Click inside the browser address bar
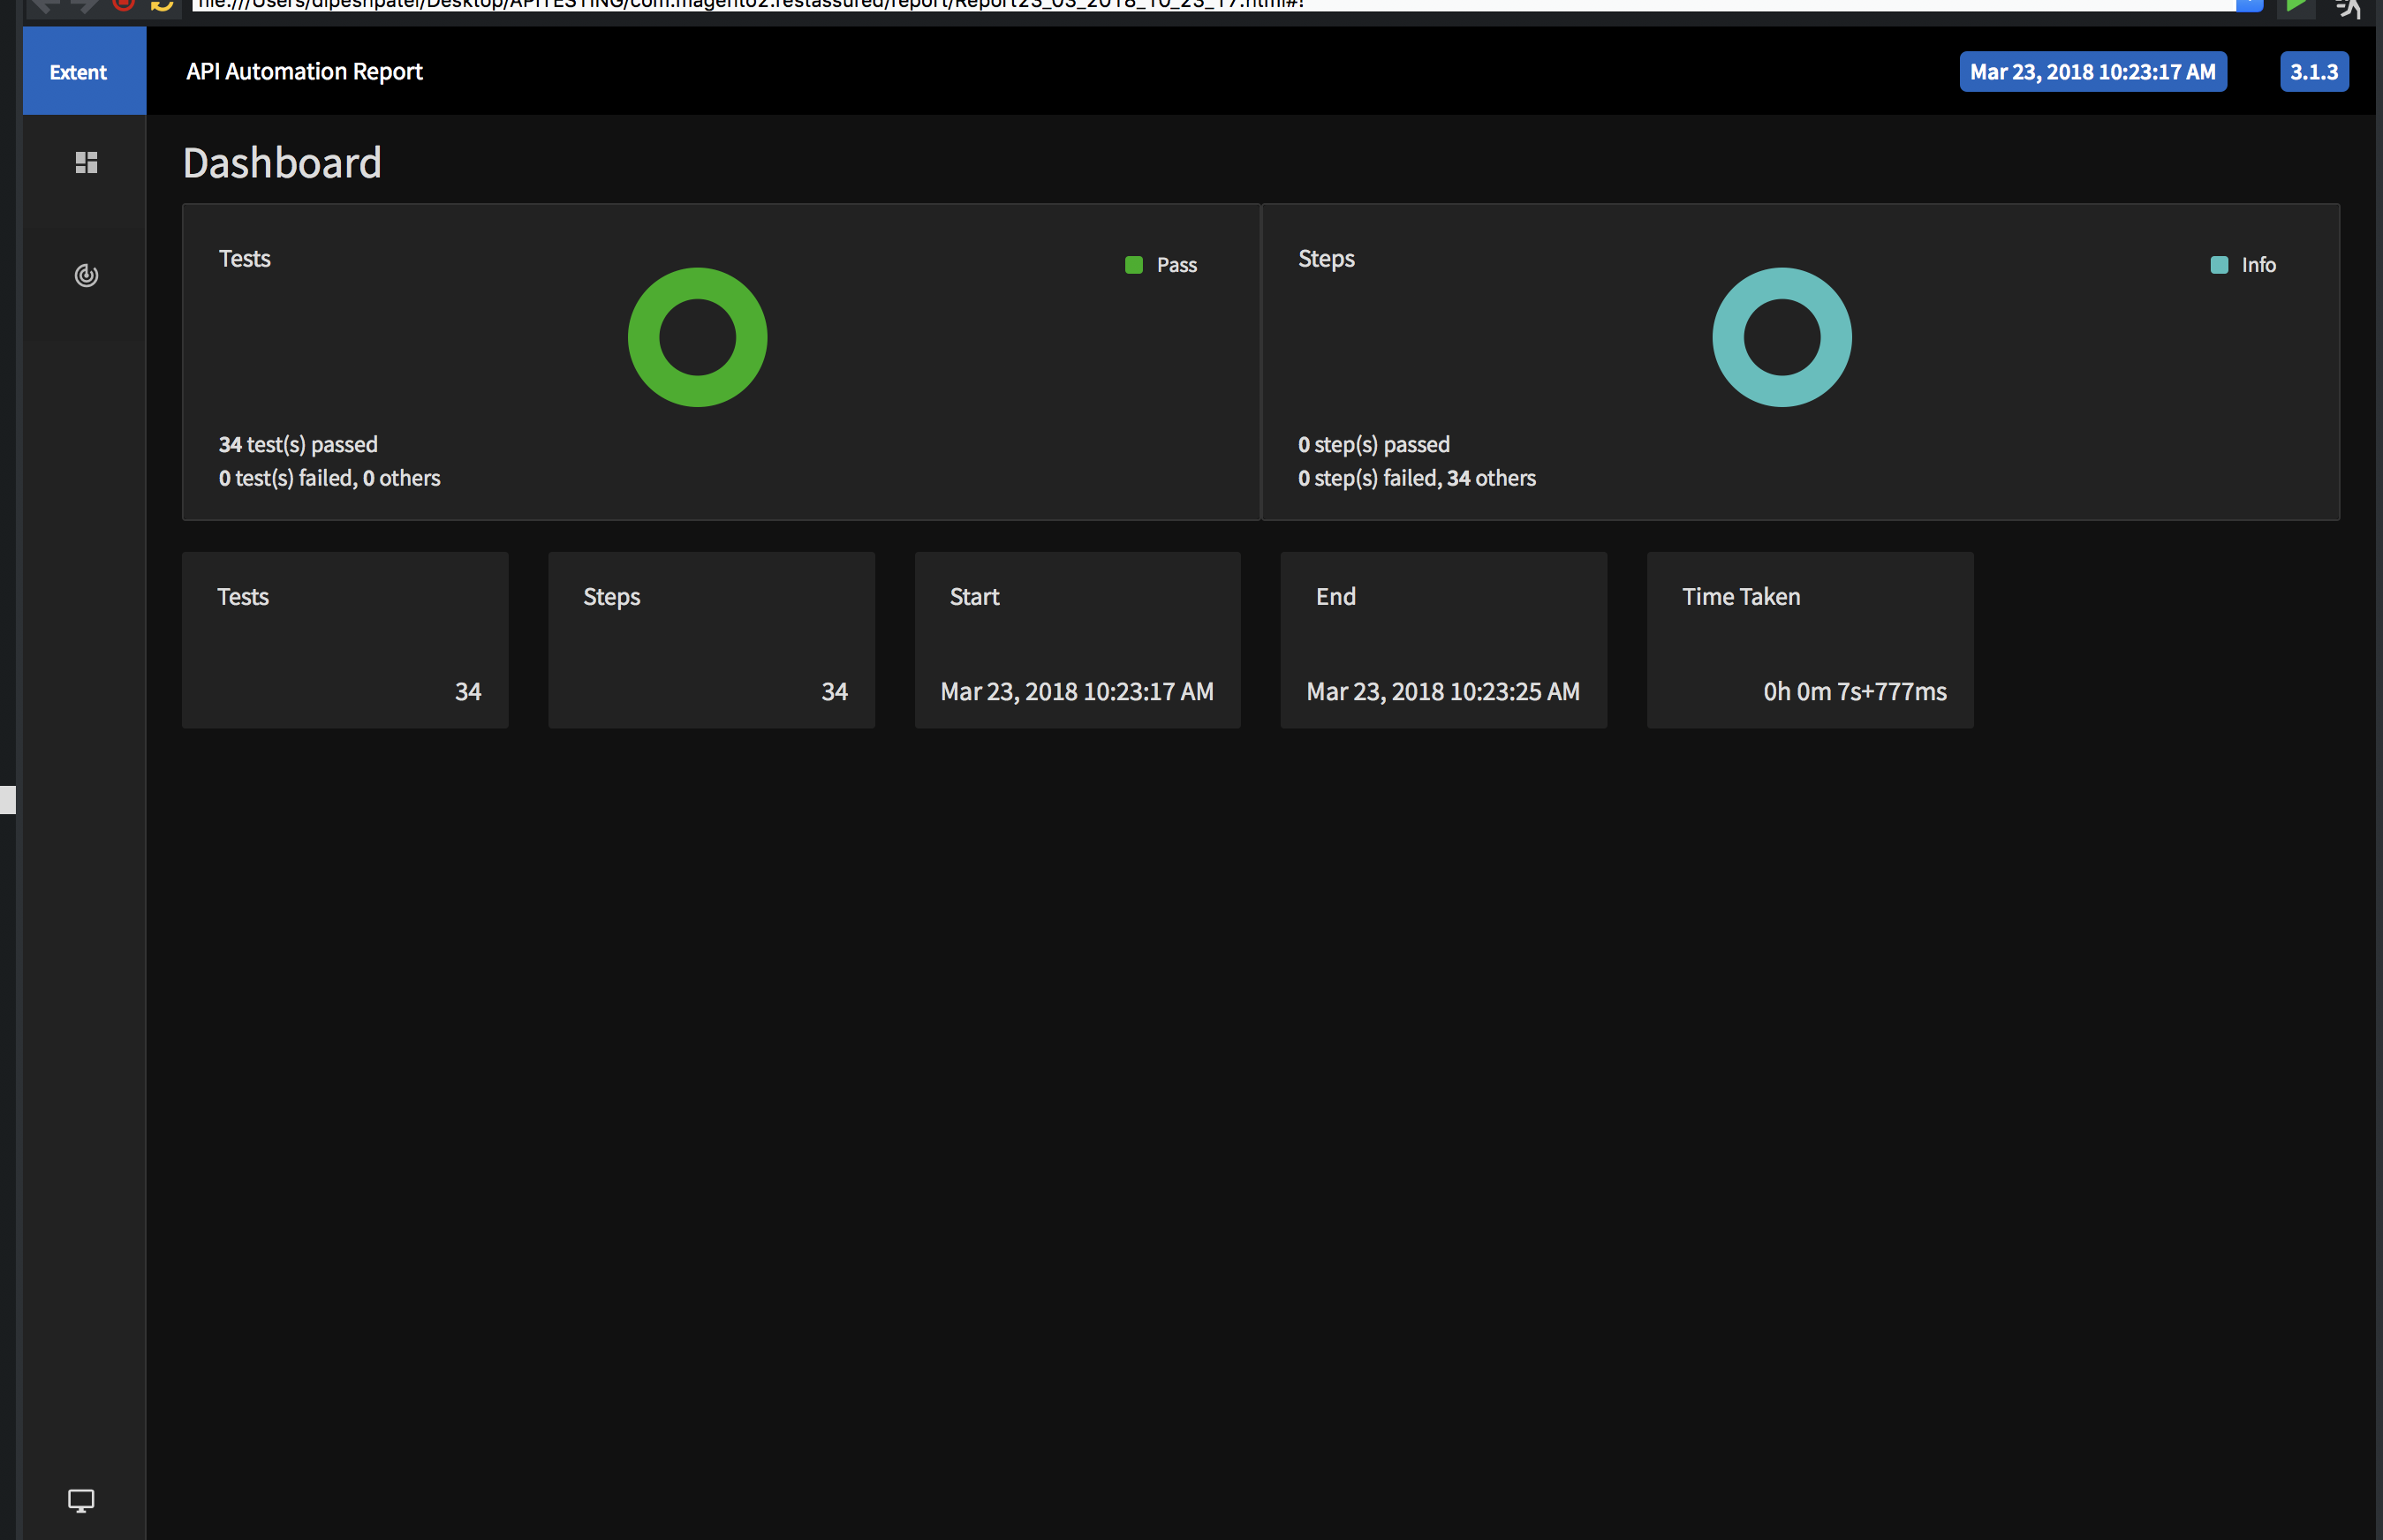 point(1200,6)
